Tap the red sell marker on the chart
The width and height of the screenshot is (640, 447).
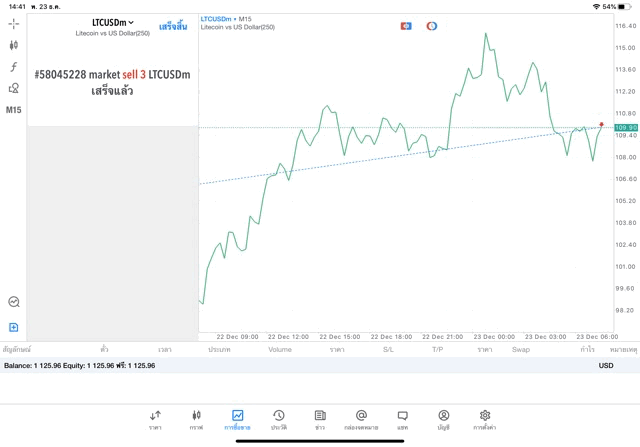(601, 124)
